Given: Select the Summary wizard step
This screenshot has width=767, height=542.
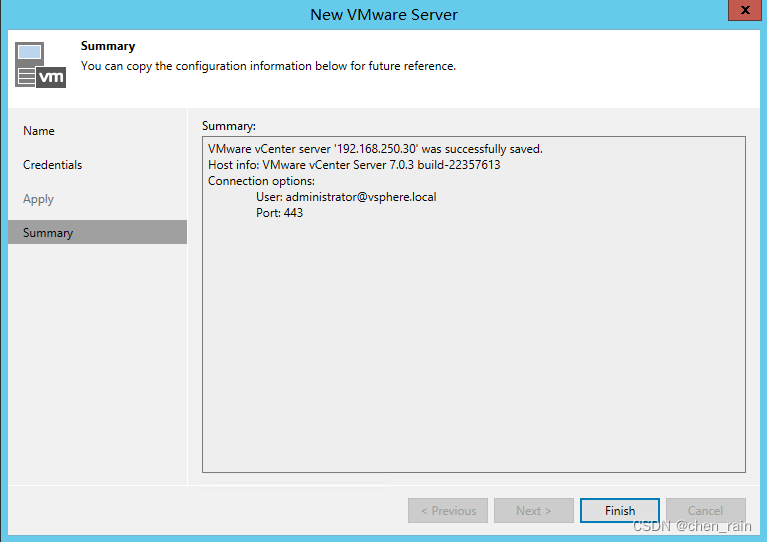Looking at the screenshot, I should (97, 232).
